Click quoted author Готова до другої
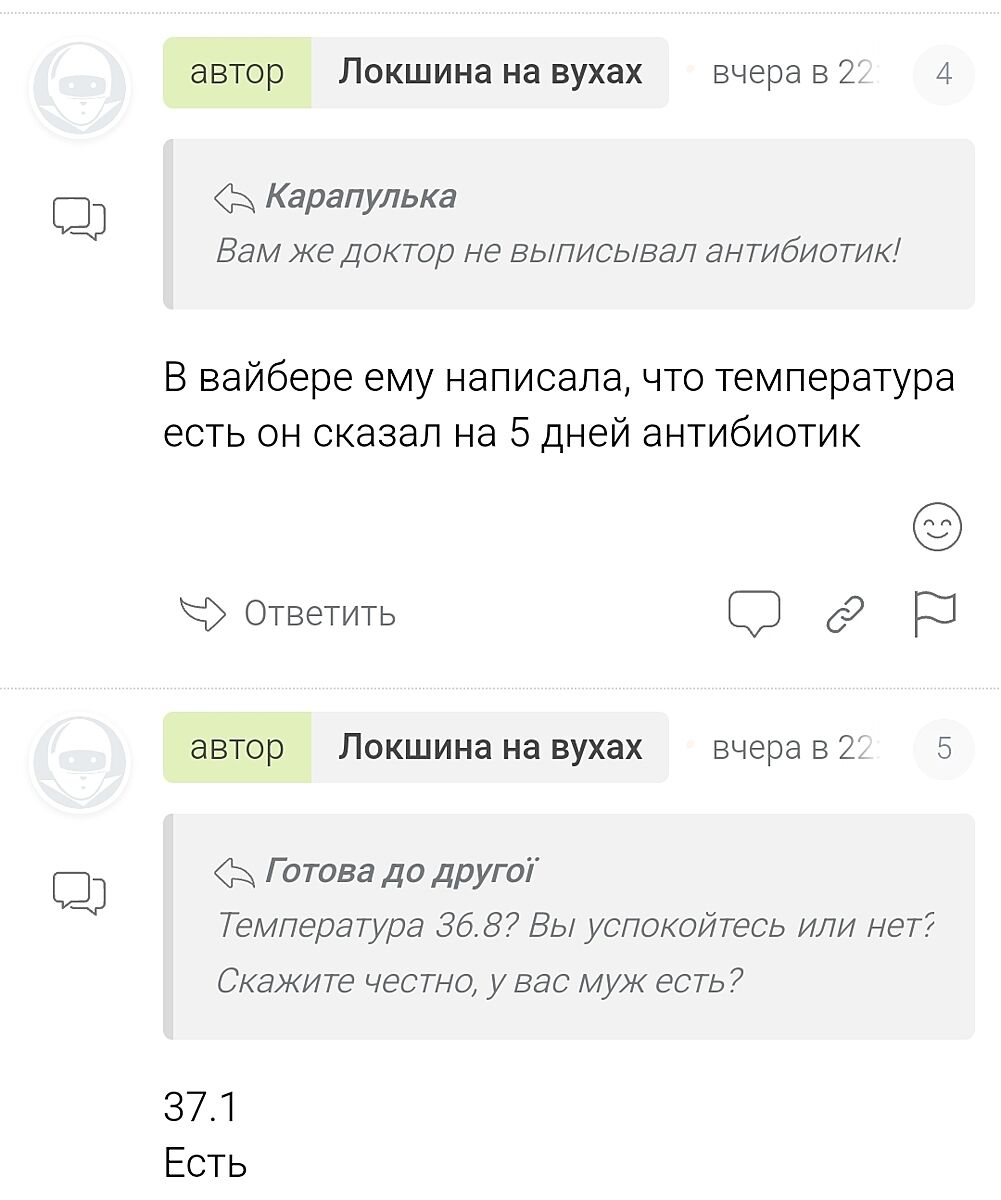Image resolution: width=1001 pixels, height=1200 pixels. pos(400,872)
